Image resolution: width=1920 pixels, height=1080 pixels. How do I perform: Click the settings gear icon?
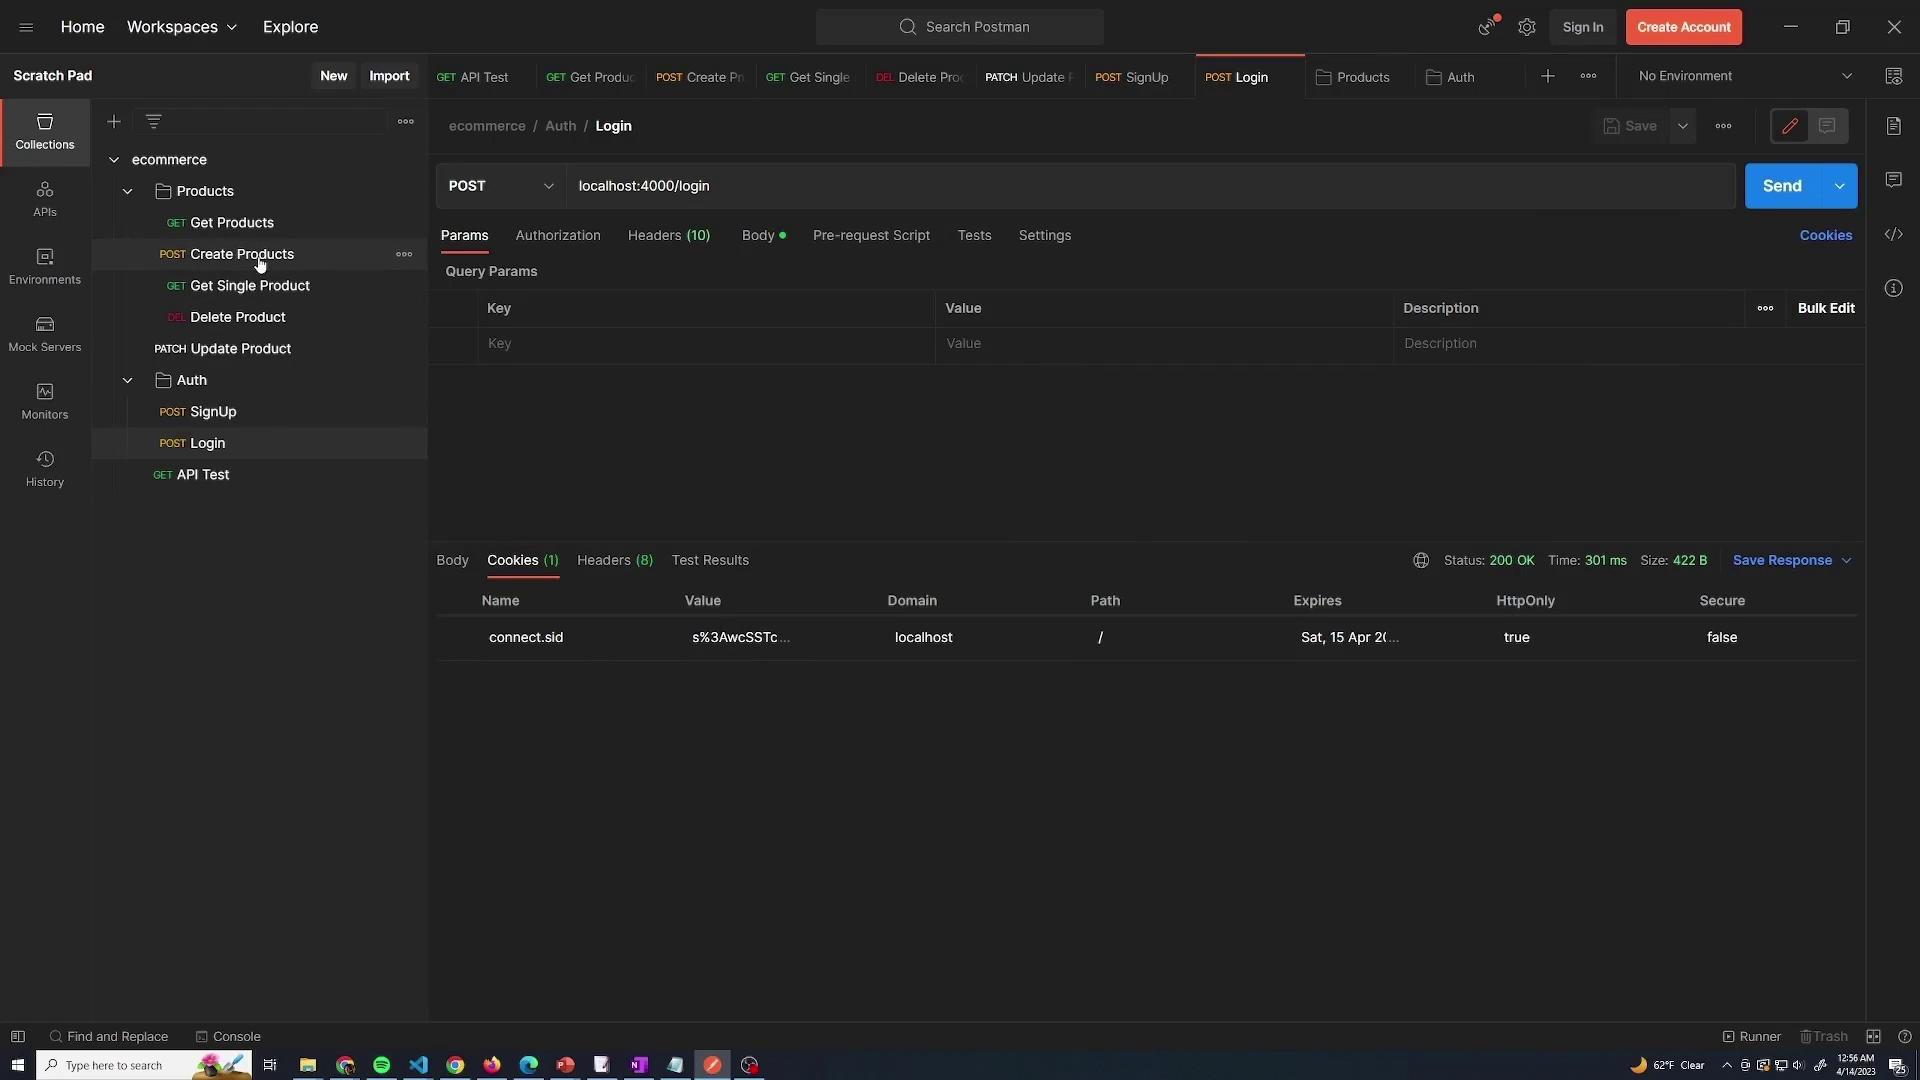pos(1526,27)
